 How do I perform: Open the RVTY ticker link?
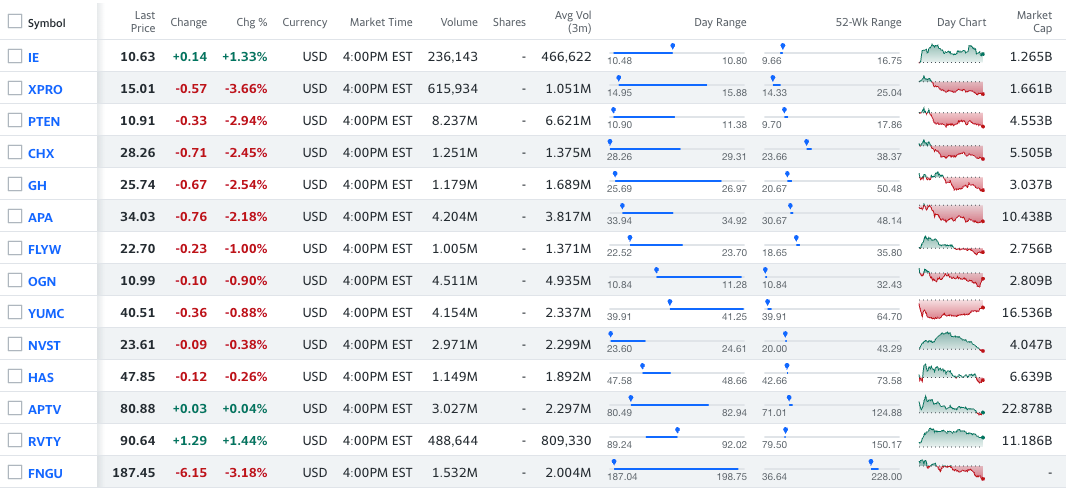pyautogui.click(x=44, y=441)
